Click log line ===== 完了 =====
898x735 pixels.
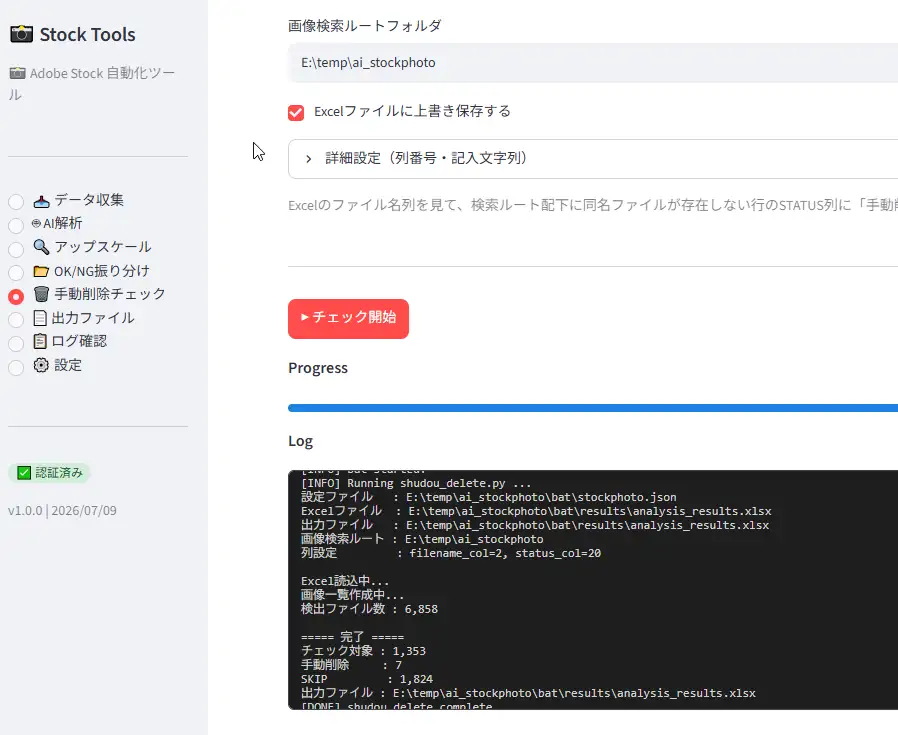coord(353,636)
